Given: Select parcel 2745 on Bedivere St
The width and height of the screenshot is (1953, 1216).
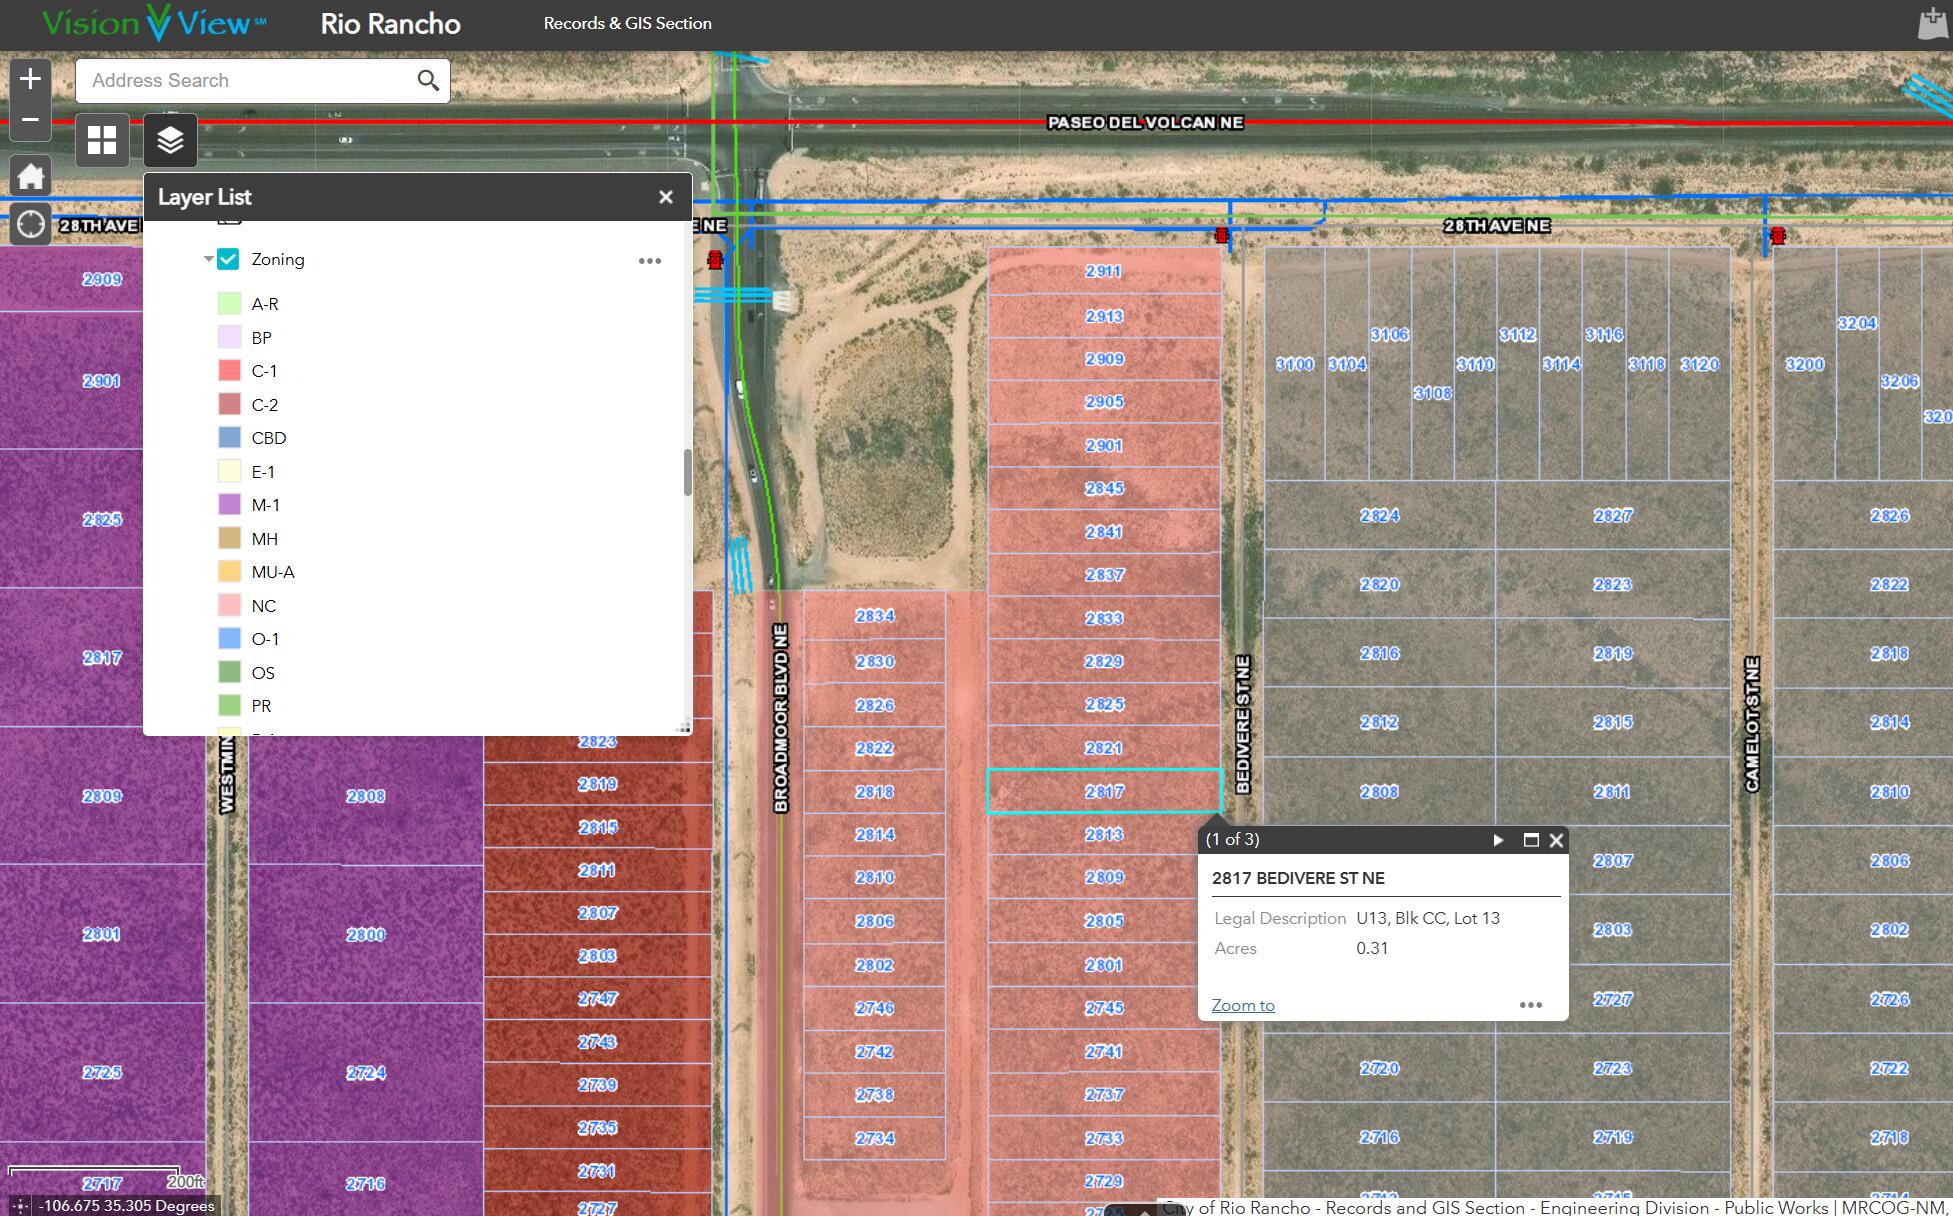Looking at the screenshot, I should tap(1104, 1008).
